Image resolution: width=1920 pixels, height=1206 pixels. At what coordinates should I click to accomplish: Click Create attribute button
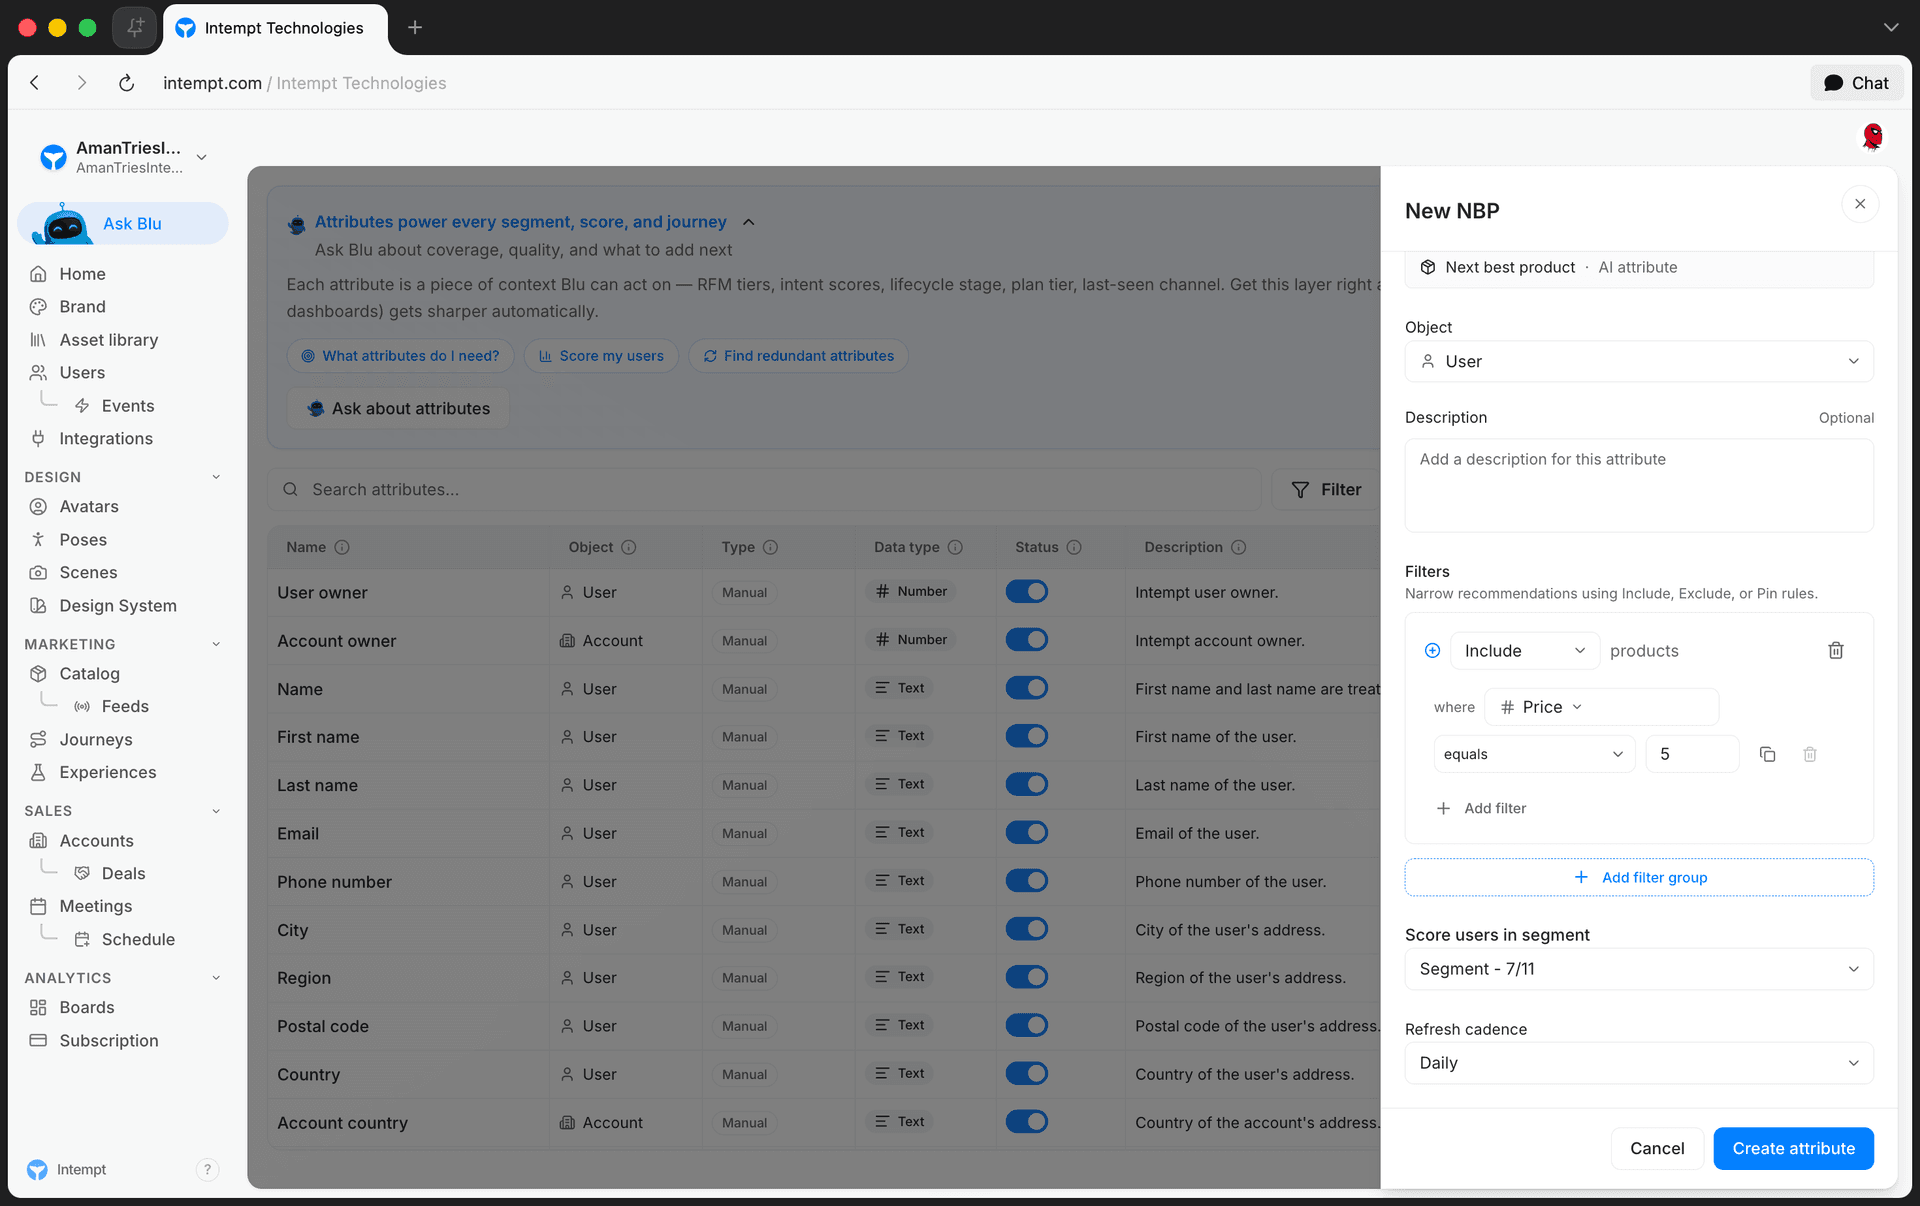click(x=1793, y=1149)
